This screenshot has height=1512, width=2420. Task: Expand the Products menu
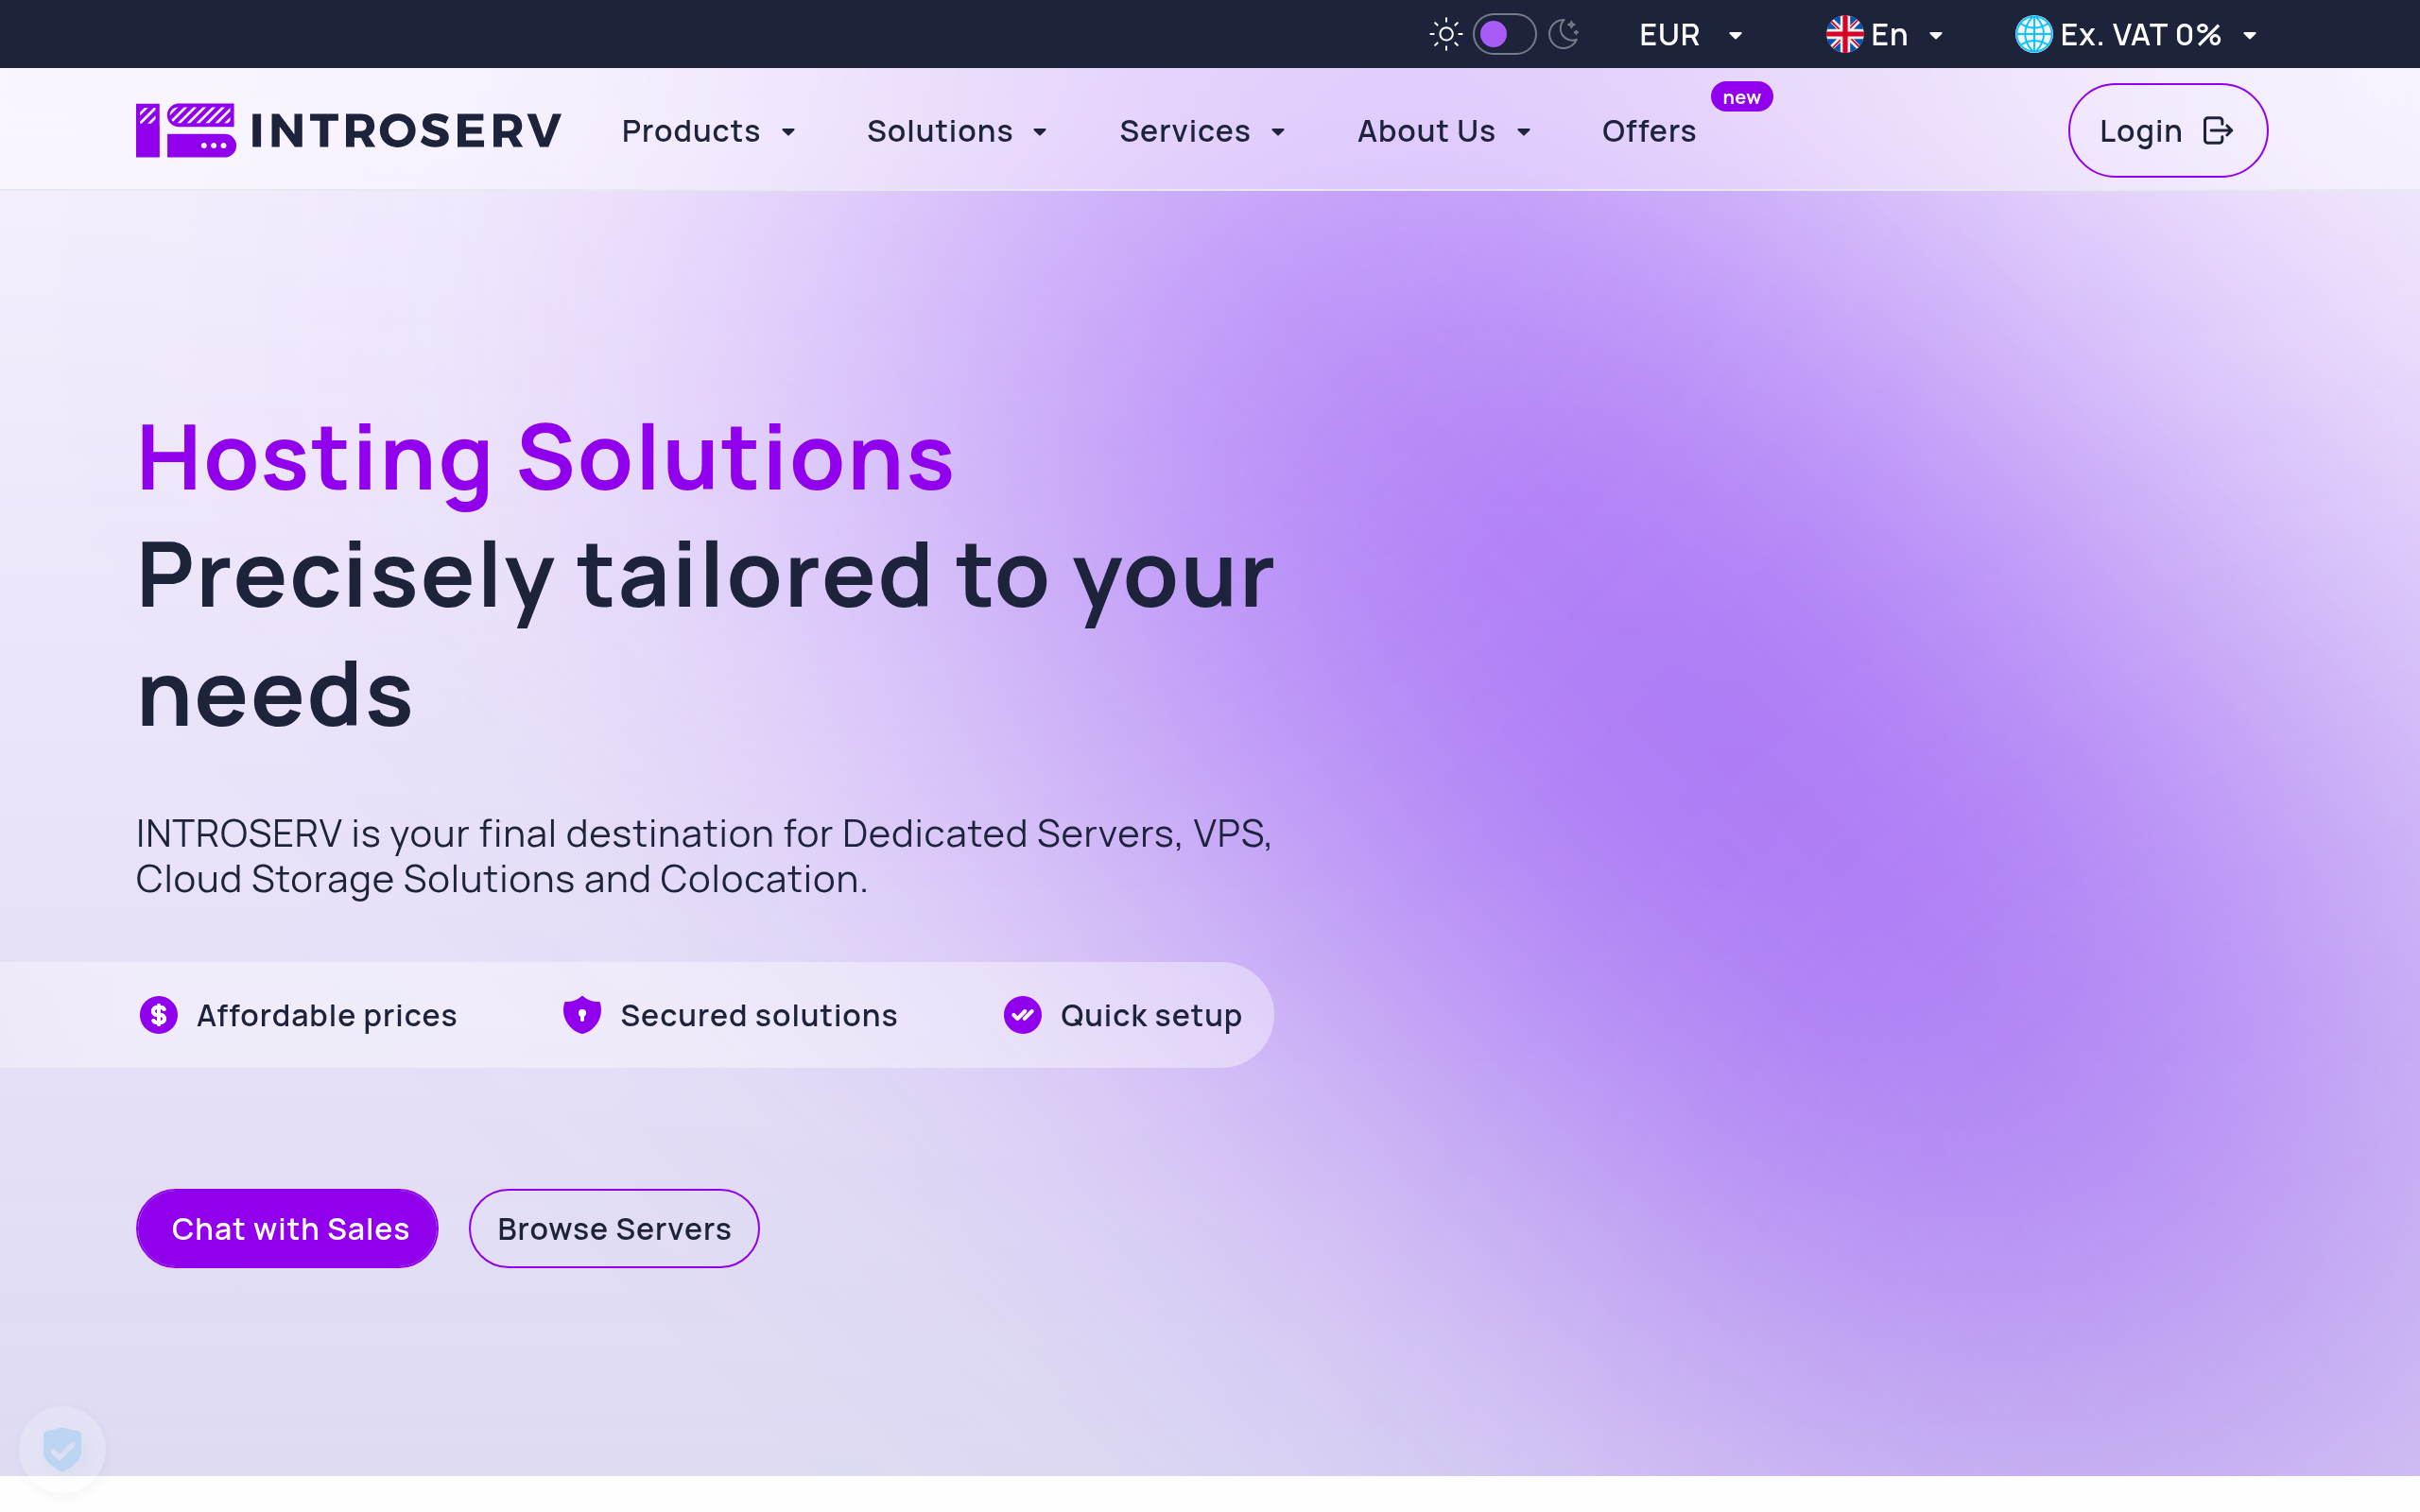(x=708, y=131)
